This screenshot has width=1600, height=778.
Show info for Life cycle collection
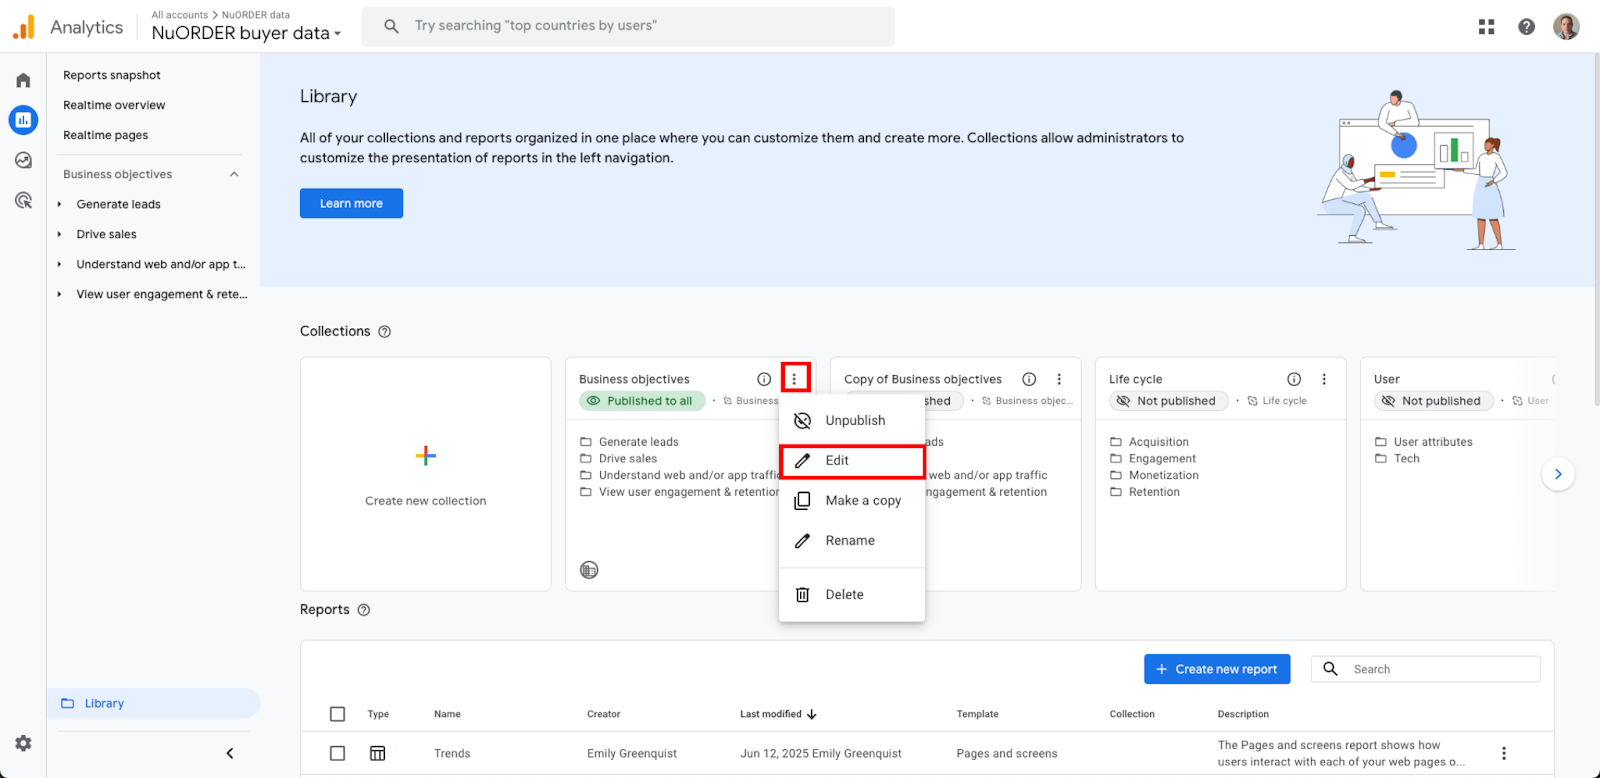(1294, 379)
